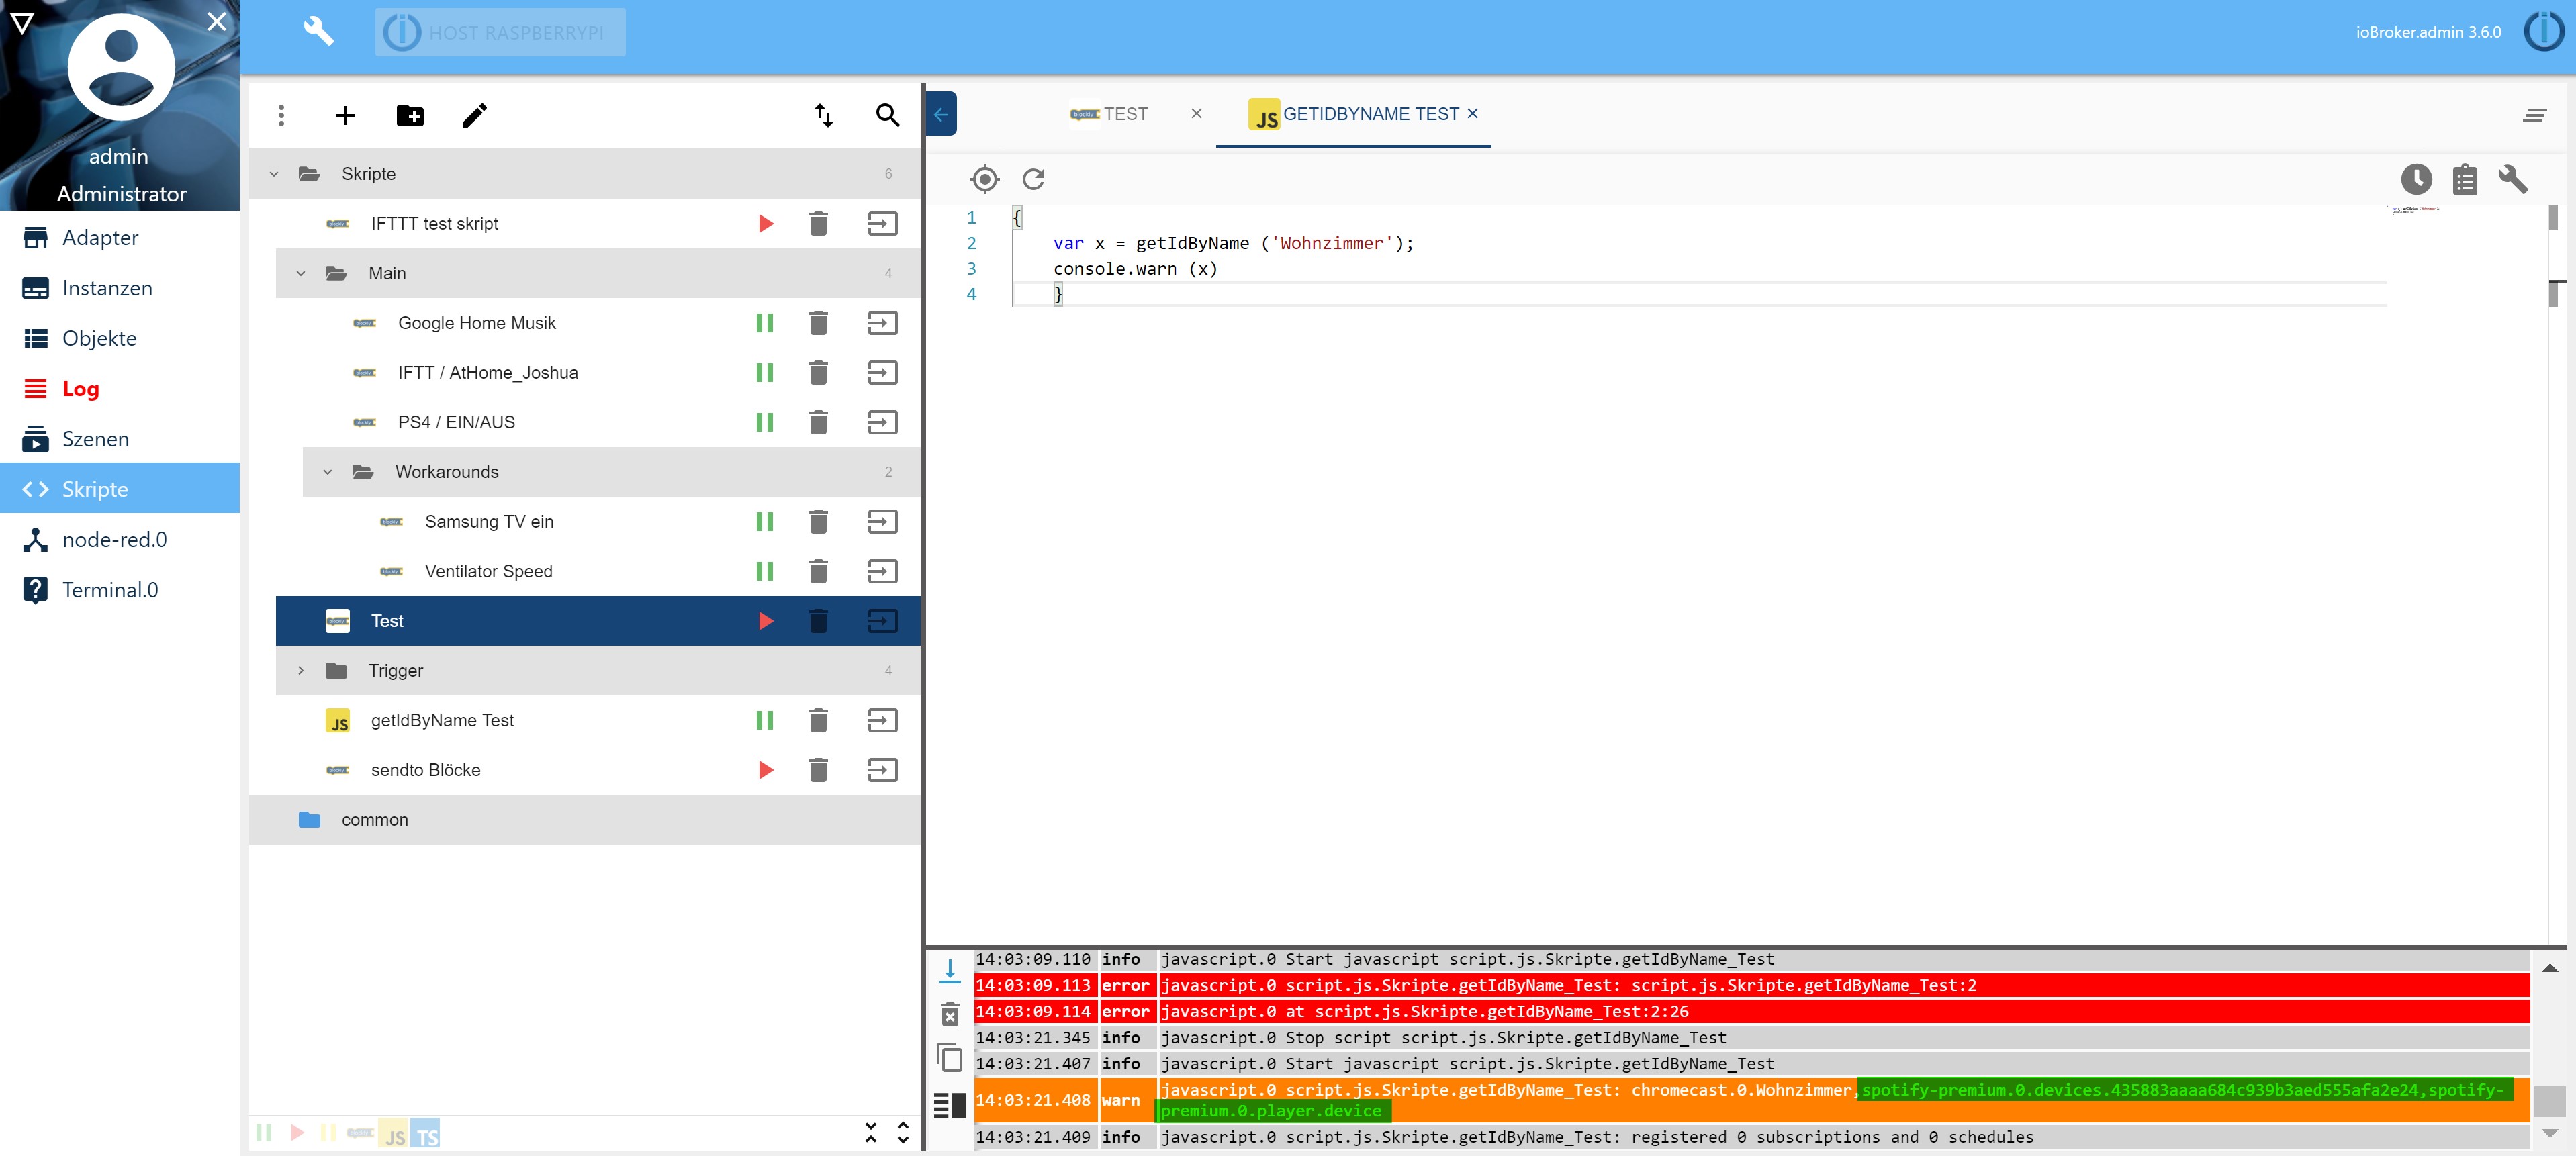2576x1156 pixels.
Task: Select the common folder in script tree
Action: click(374, 820)
